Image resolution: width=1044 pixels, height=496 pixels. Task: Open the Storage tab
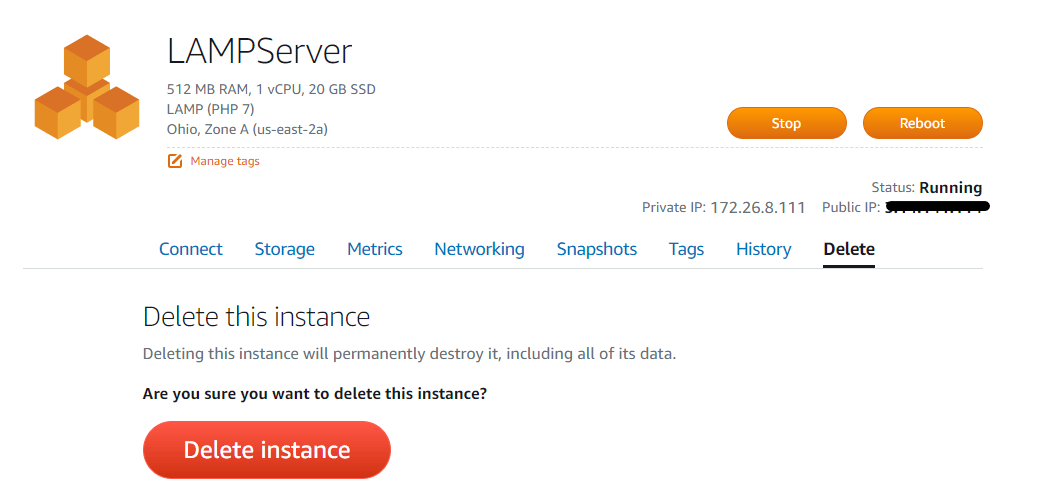(284, 249)
